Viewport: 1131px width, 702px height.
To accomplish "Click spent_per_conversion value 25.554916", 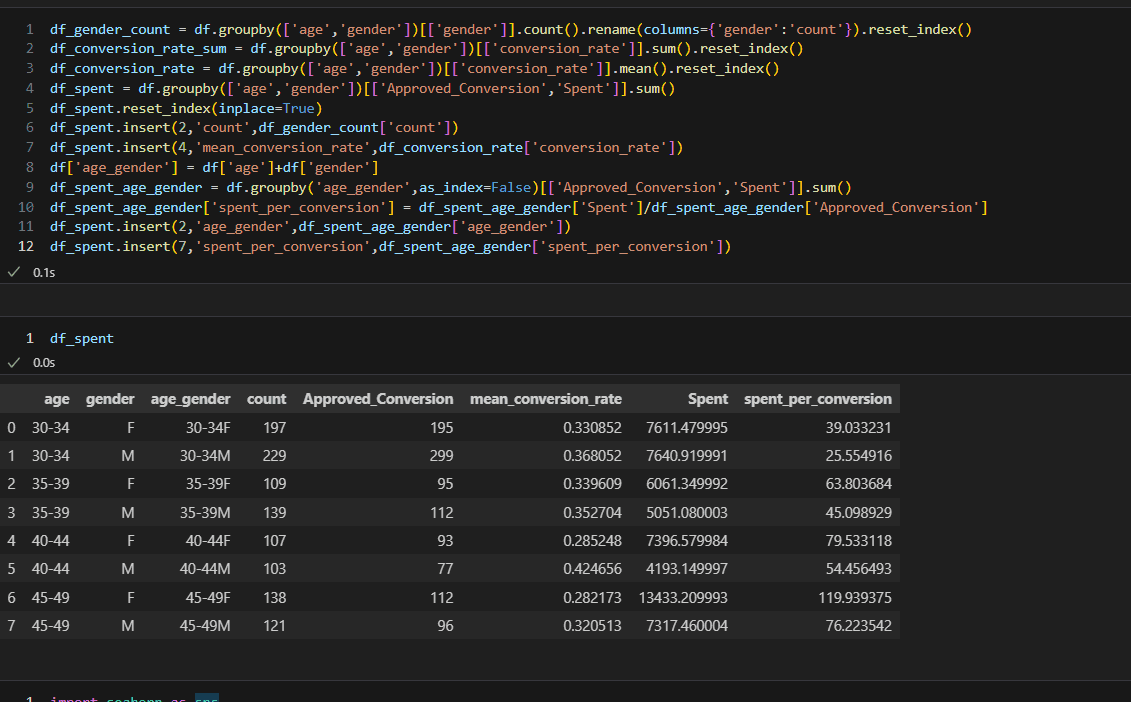I will tap(858, 456).
